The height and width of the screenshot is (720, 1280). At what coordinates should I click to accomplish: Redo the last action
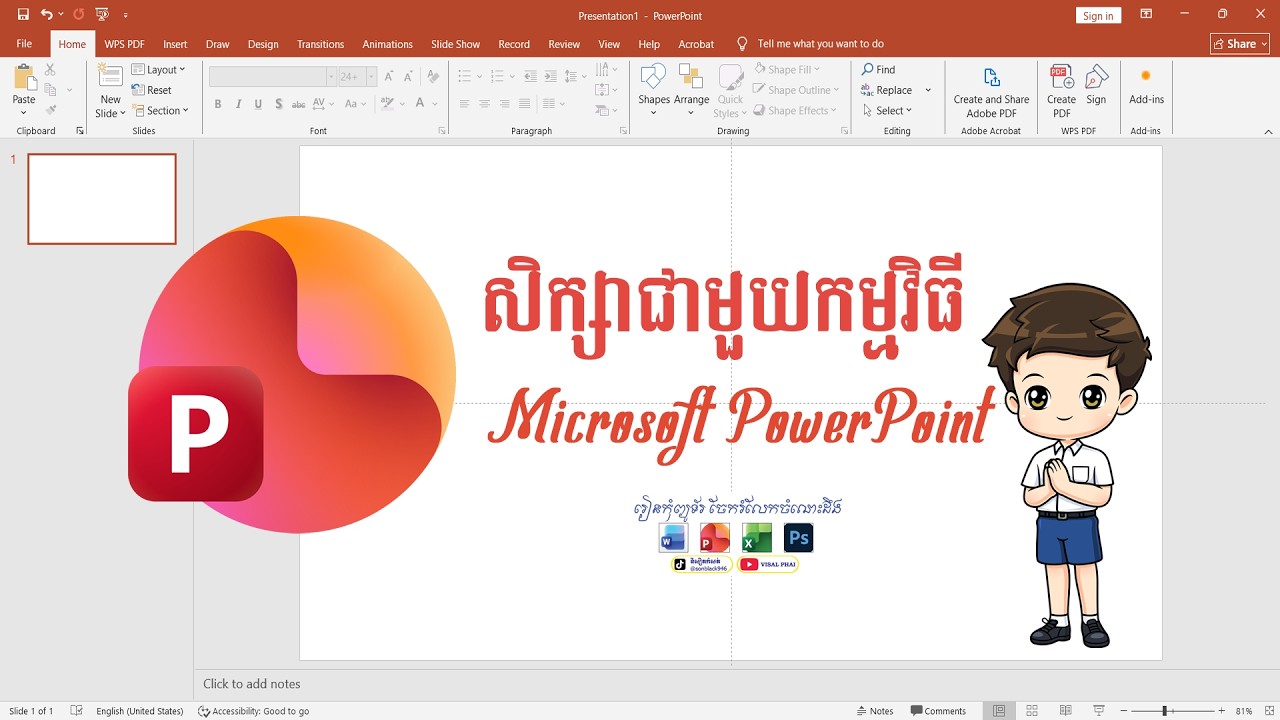[x=78, y=15]
